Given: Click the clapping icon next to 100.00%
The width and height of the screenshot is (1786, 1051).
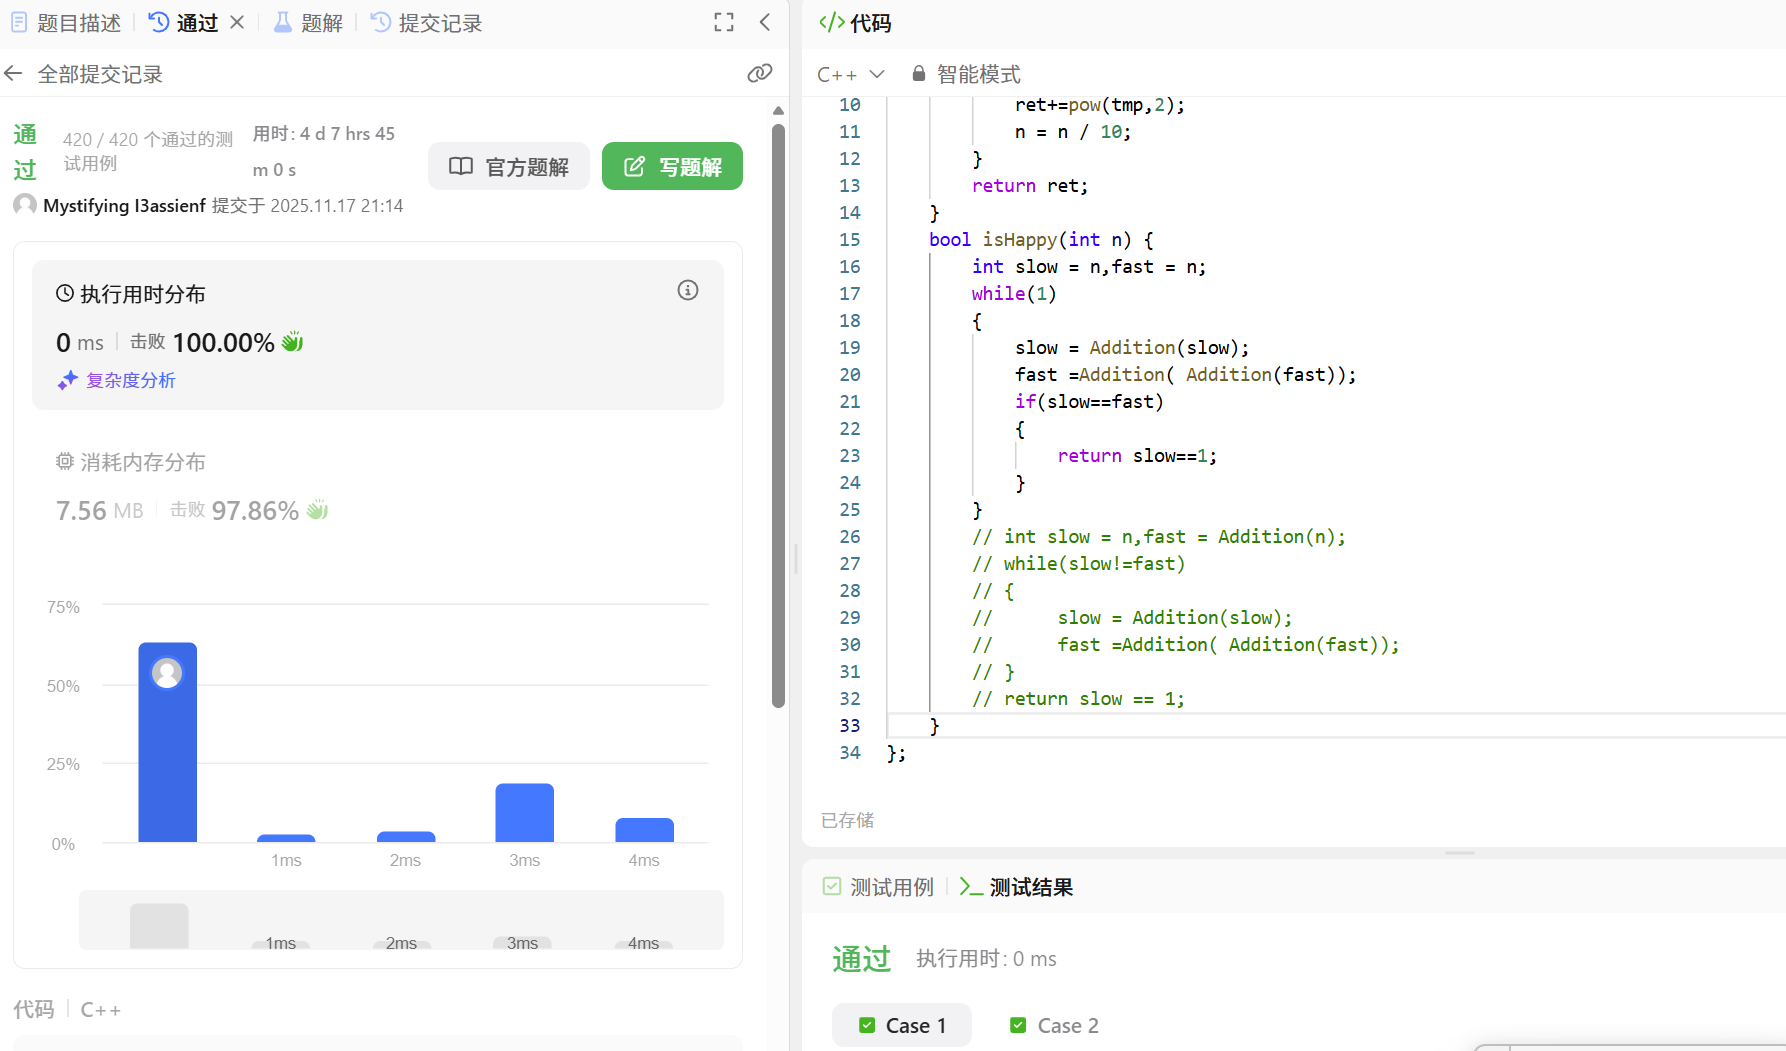Looking at the screenshot, I should click(x=292, y=342).
